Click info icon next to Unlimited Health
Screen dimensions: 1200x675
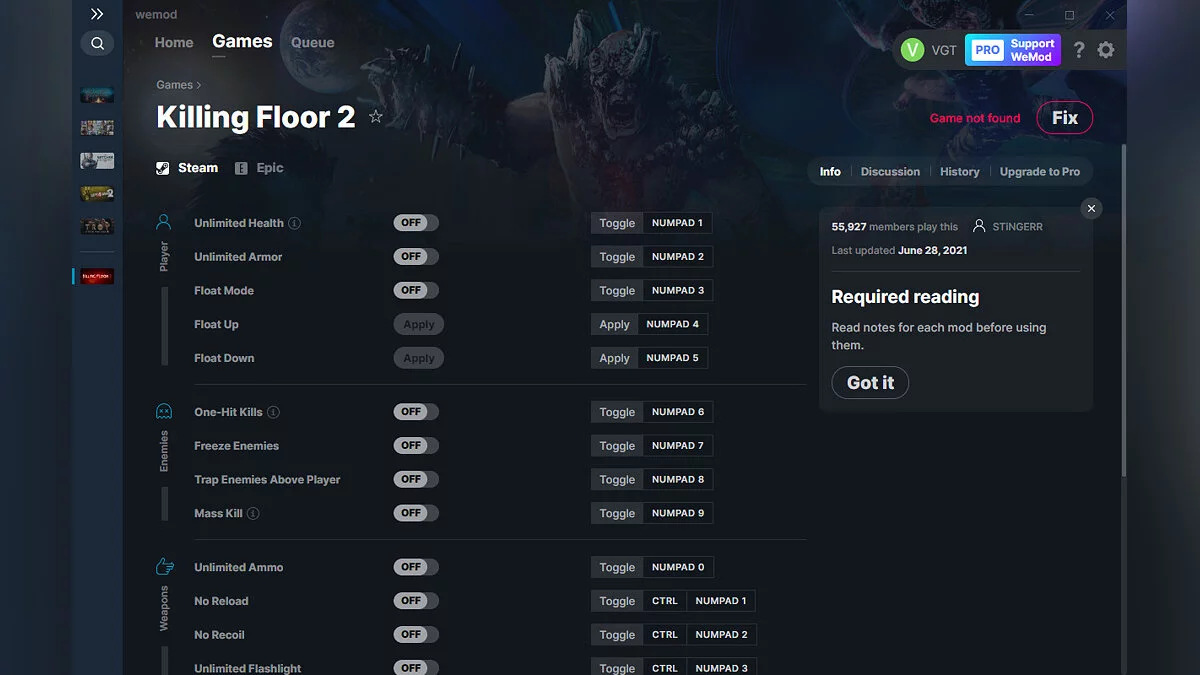pos(295,223)
